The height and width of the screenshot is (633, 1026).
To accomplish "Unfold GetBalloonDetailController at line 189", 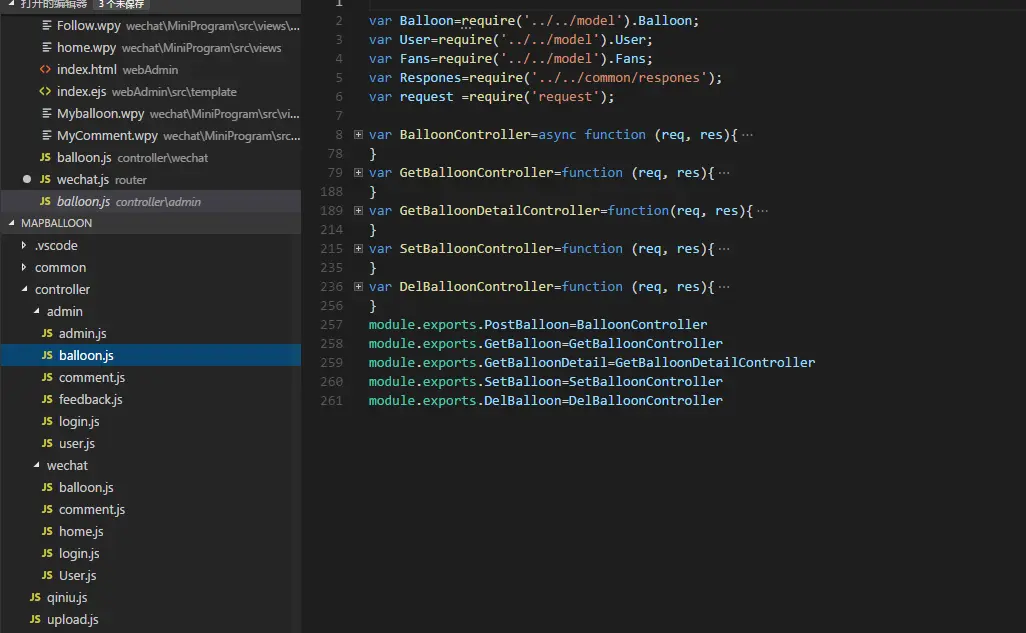I will point(358,211).
